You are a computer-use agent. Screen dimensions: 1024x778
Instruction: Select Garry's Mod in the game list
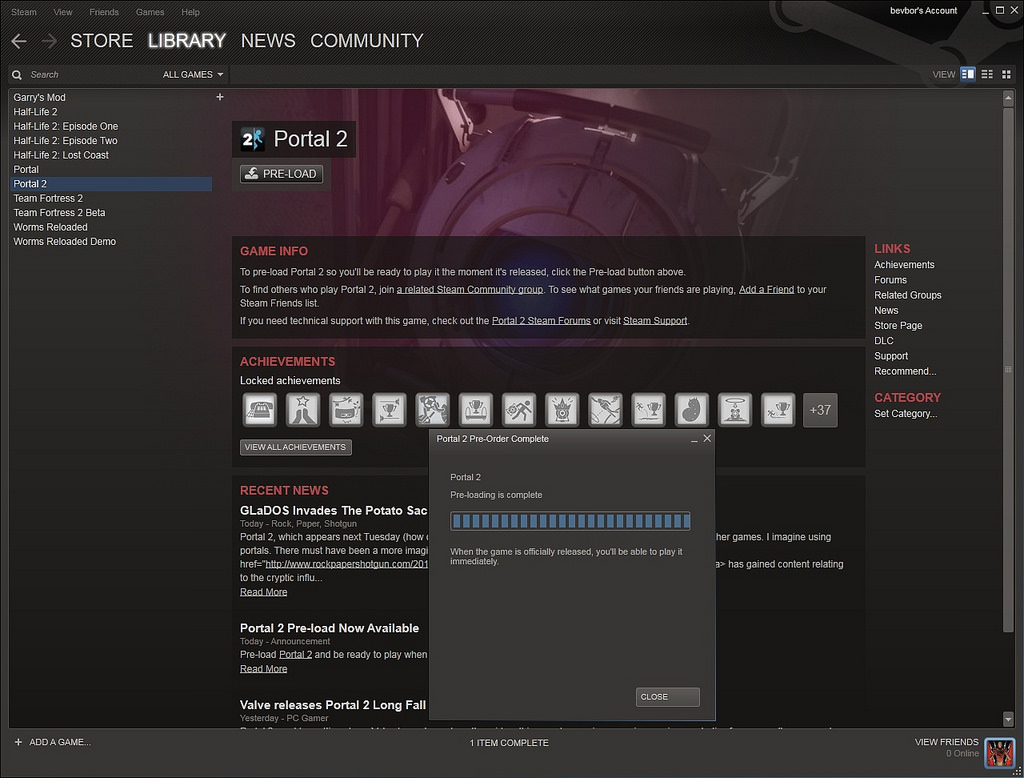tap(39, 97)
